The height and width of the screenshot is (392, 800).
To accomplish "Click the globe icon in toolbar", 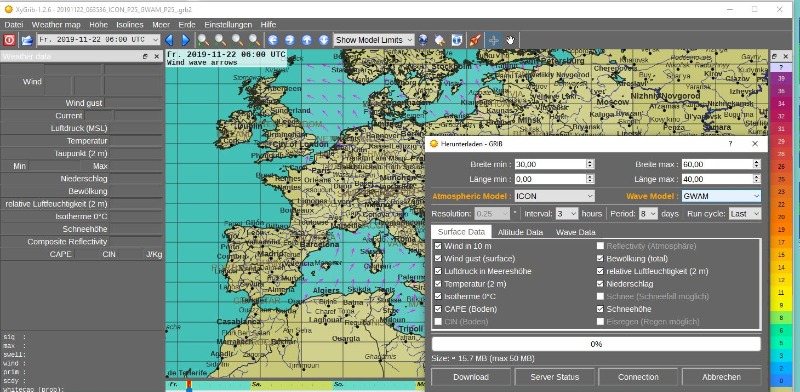I will [423, 40].
